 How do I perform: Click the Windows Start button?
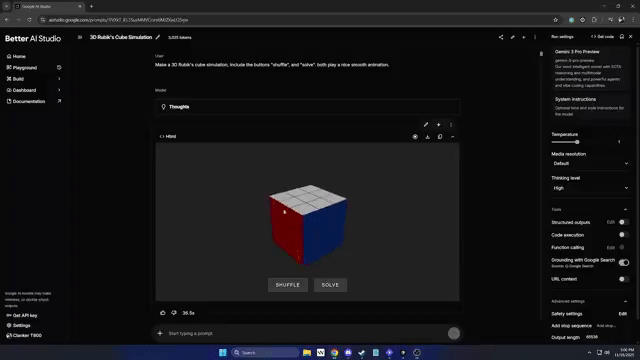point(222,352)
